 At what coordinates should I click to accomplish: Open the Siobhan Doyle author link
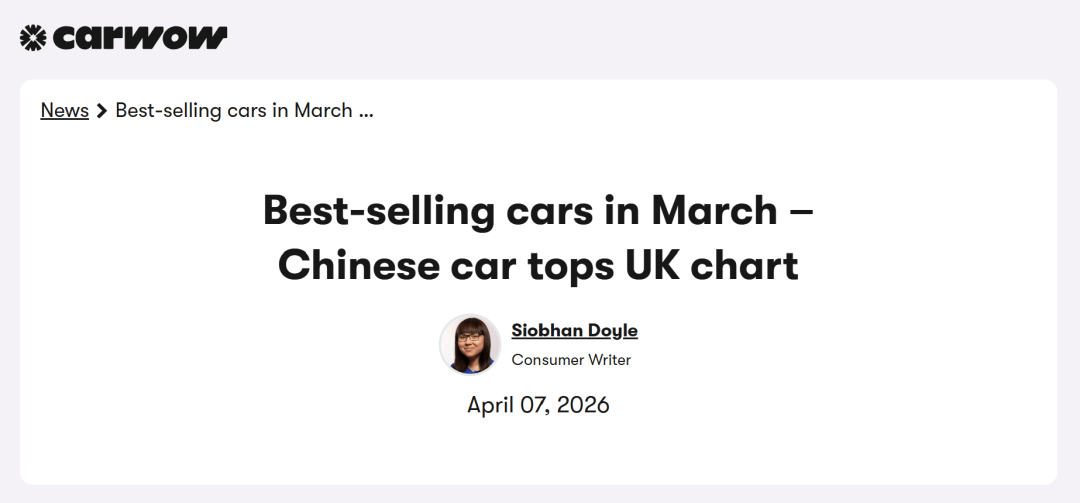[x=574, y=330]
